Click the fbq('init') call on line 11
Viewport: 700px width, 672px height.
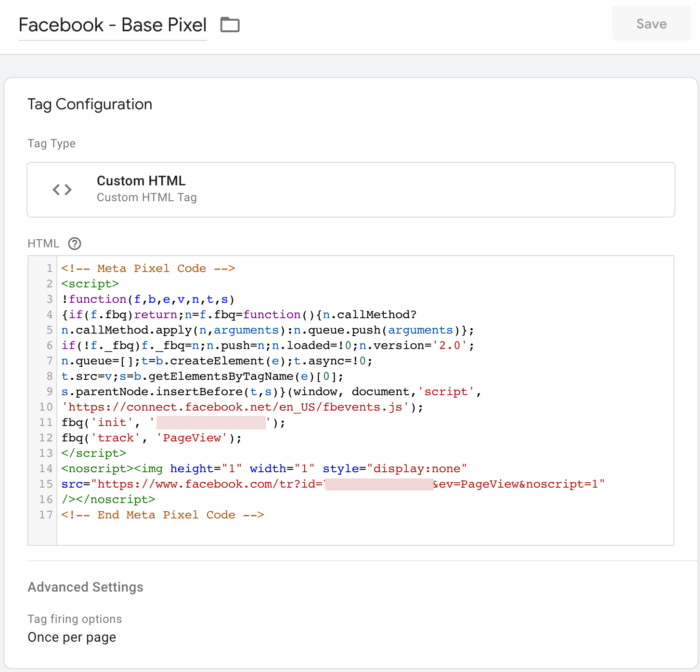click(173, 422)
